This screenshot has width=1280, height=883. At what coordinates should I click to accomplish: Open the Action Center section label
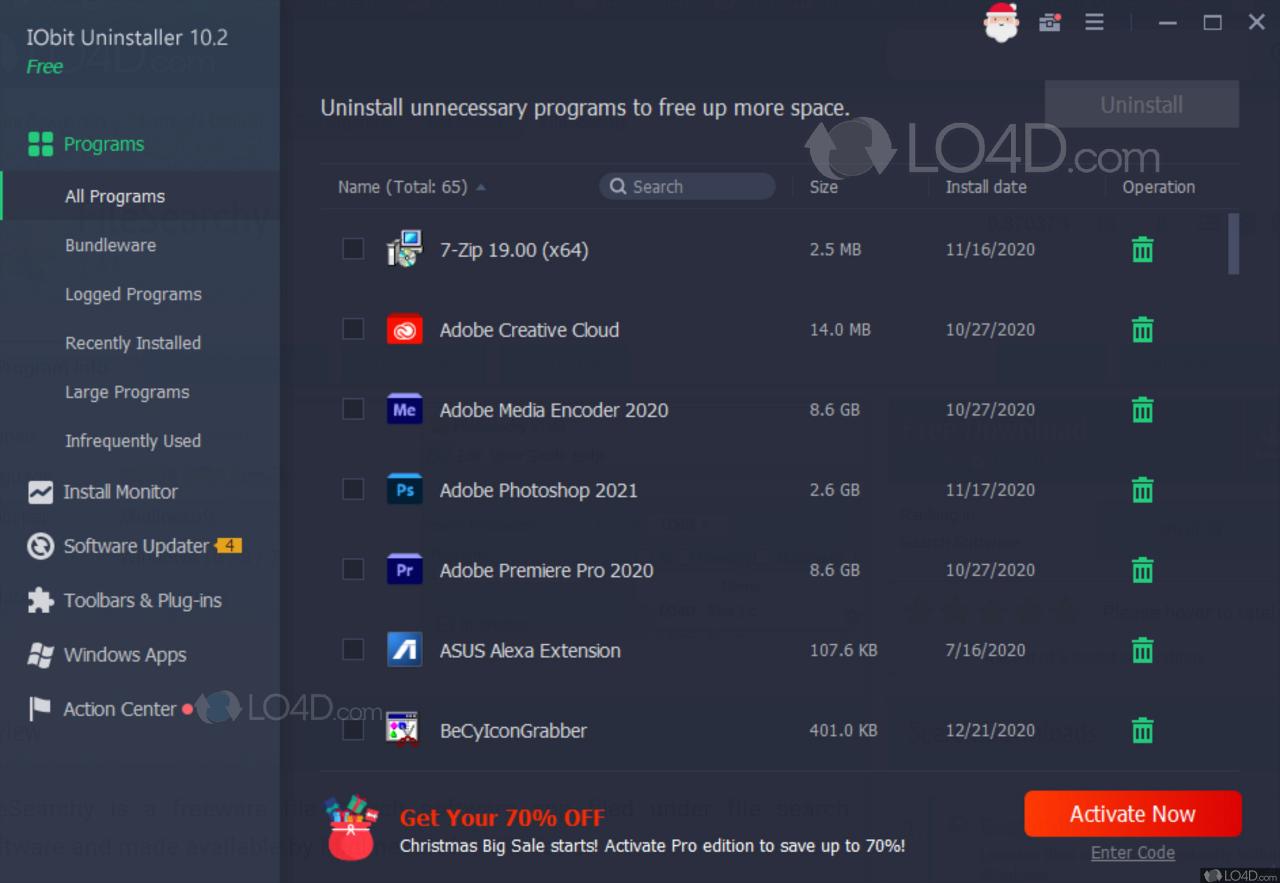click(x=120, y=709)
